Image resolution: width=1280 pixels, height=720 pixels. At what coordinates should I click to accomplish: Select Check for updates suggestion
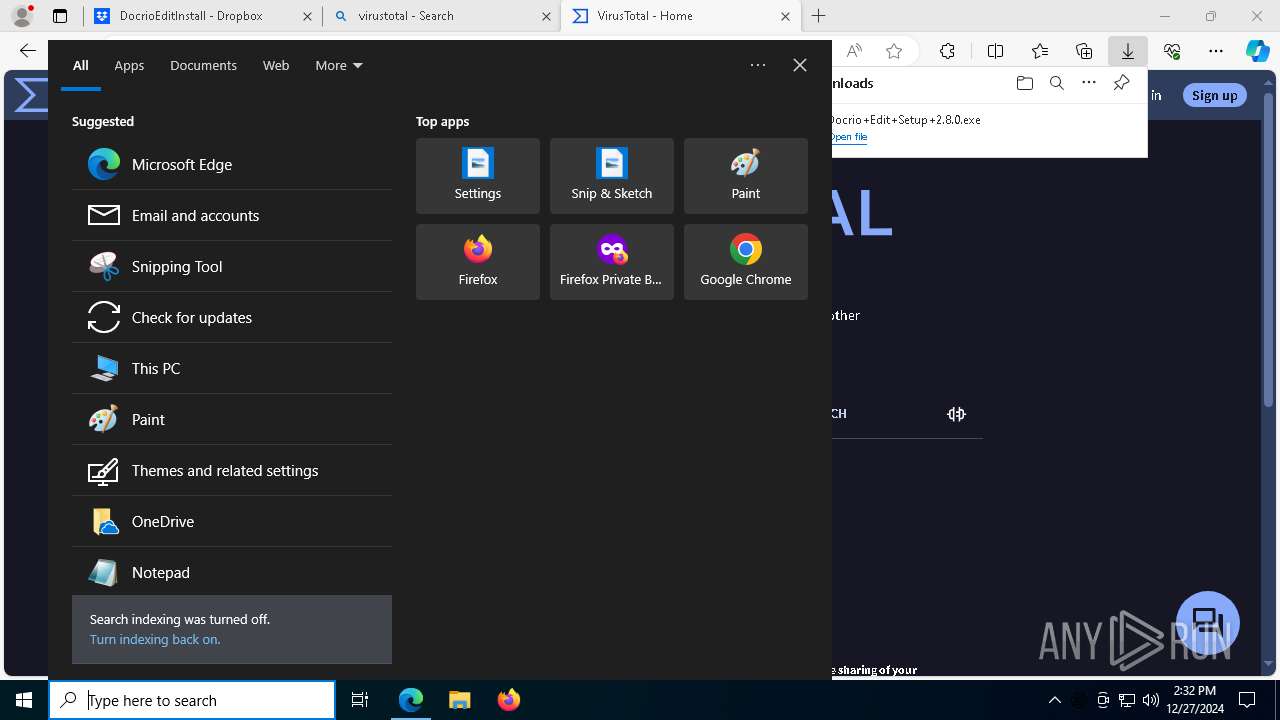pyautogui.click(x=232, y=317)
